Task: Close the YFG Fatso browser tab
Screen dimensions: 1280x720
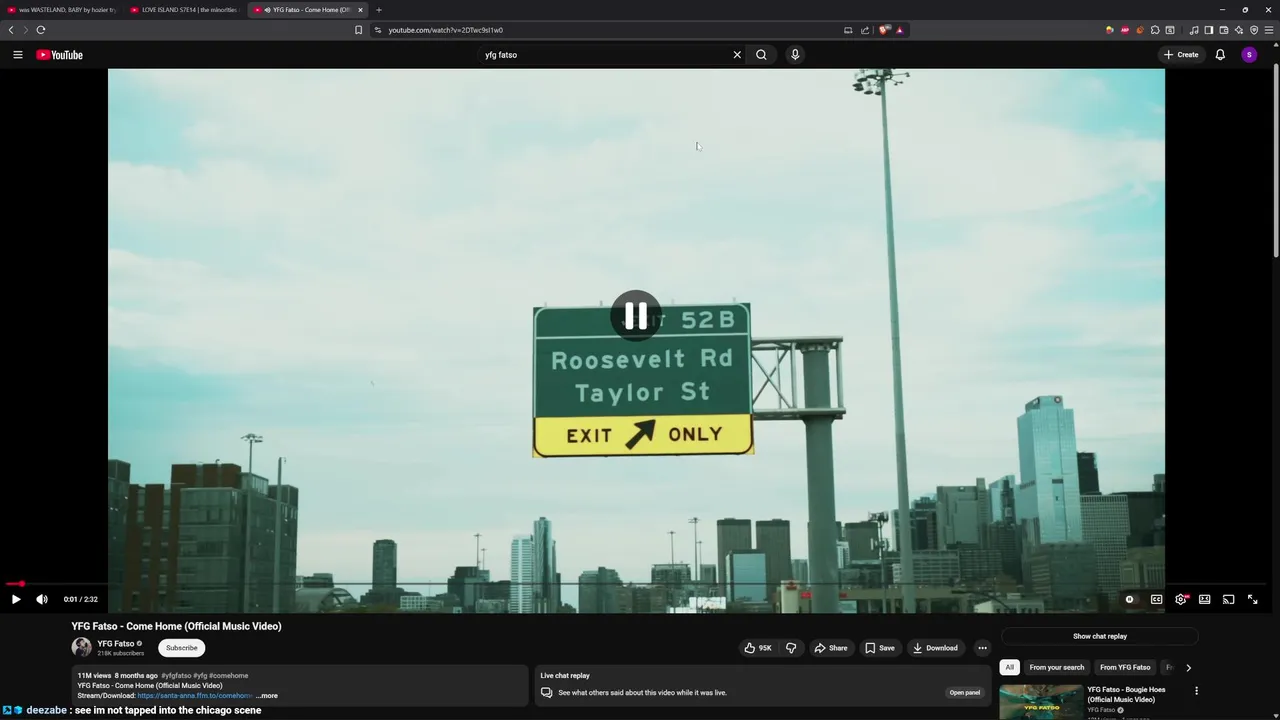Action: click(x=361, y=10)
